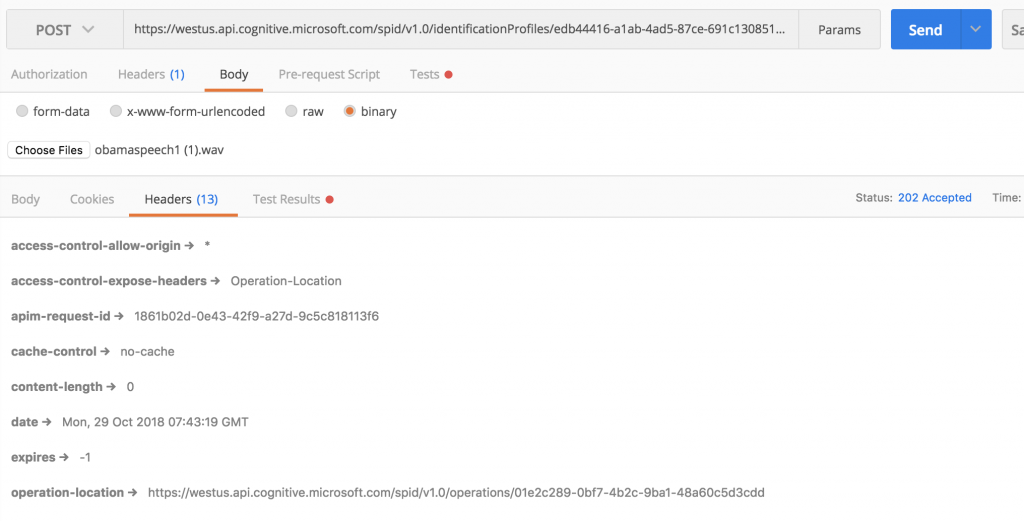The height and width of the screenshot is (521, 1024).
Task: View the response Headers (13) tab
Action: 182,199
